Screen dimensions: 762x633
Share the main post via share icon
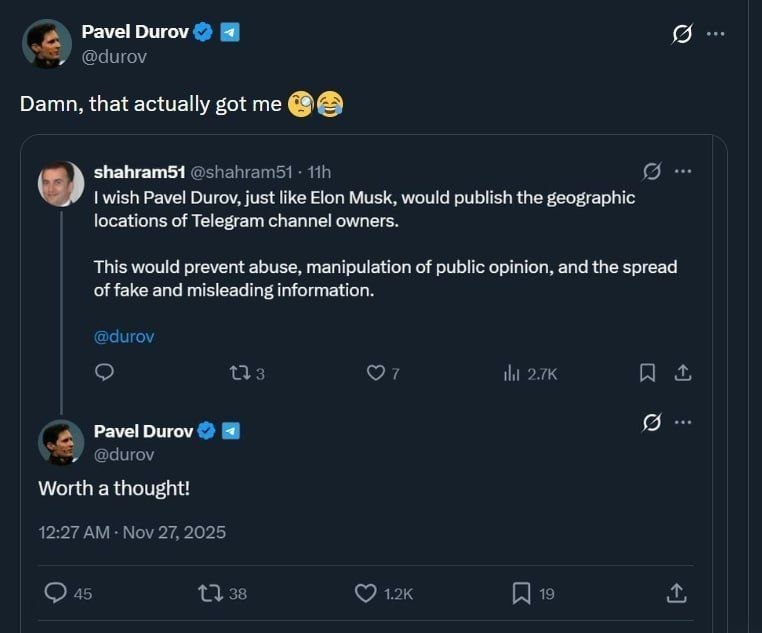(x=677, y=593)
